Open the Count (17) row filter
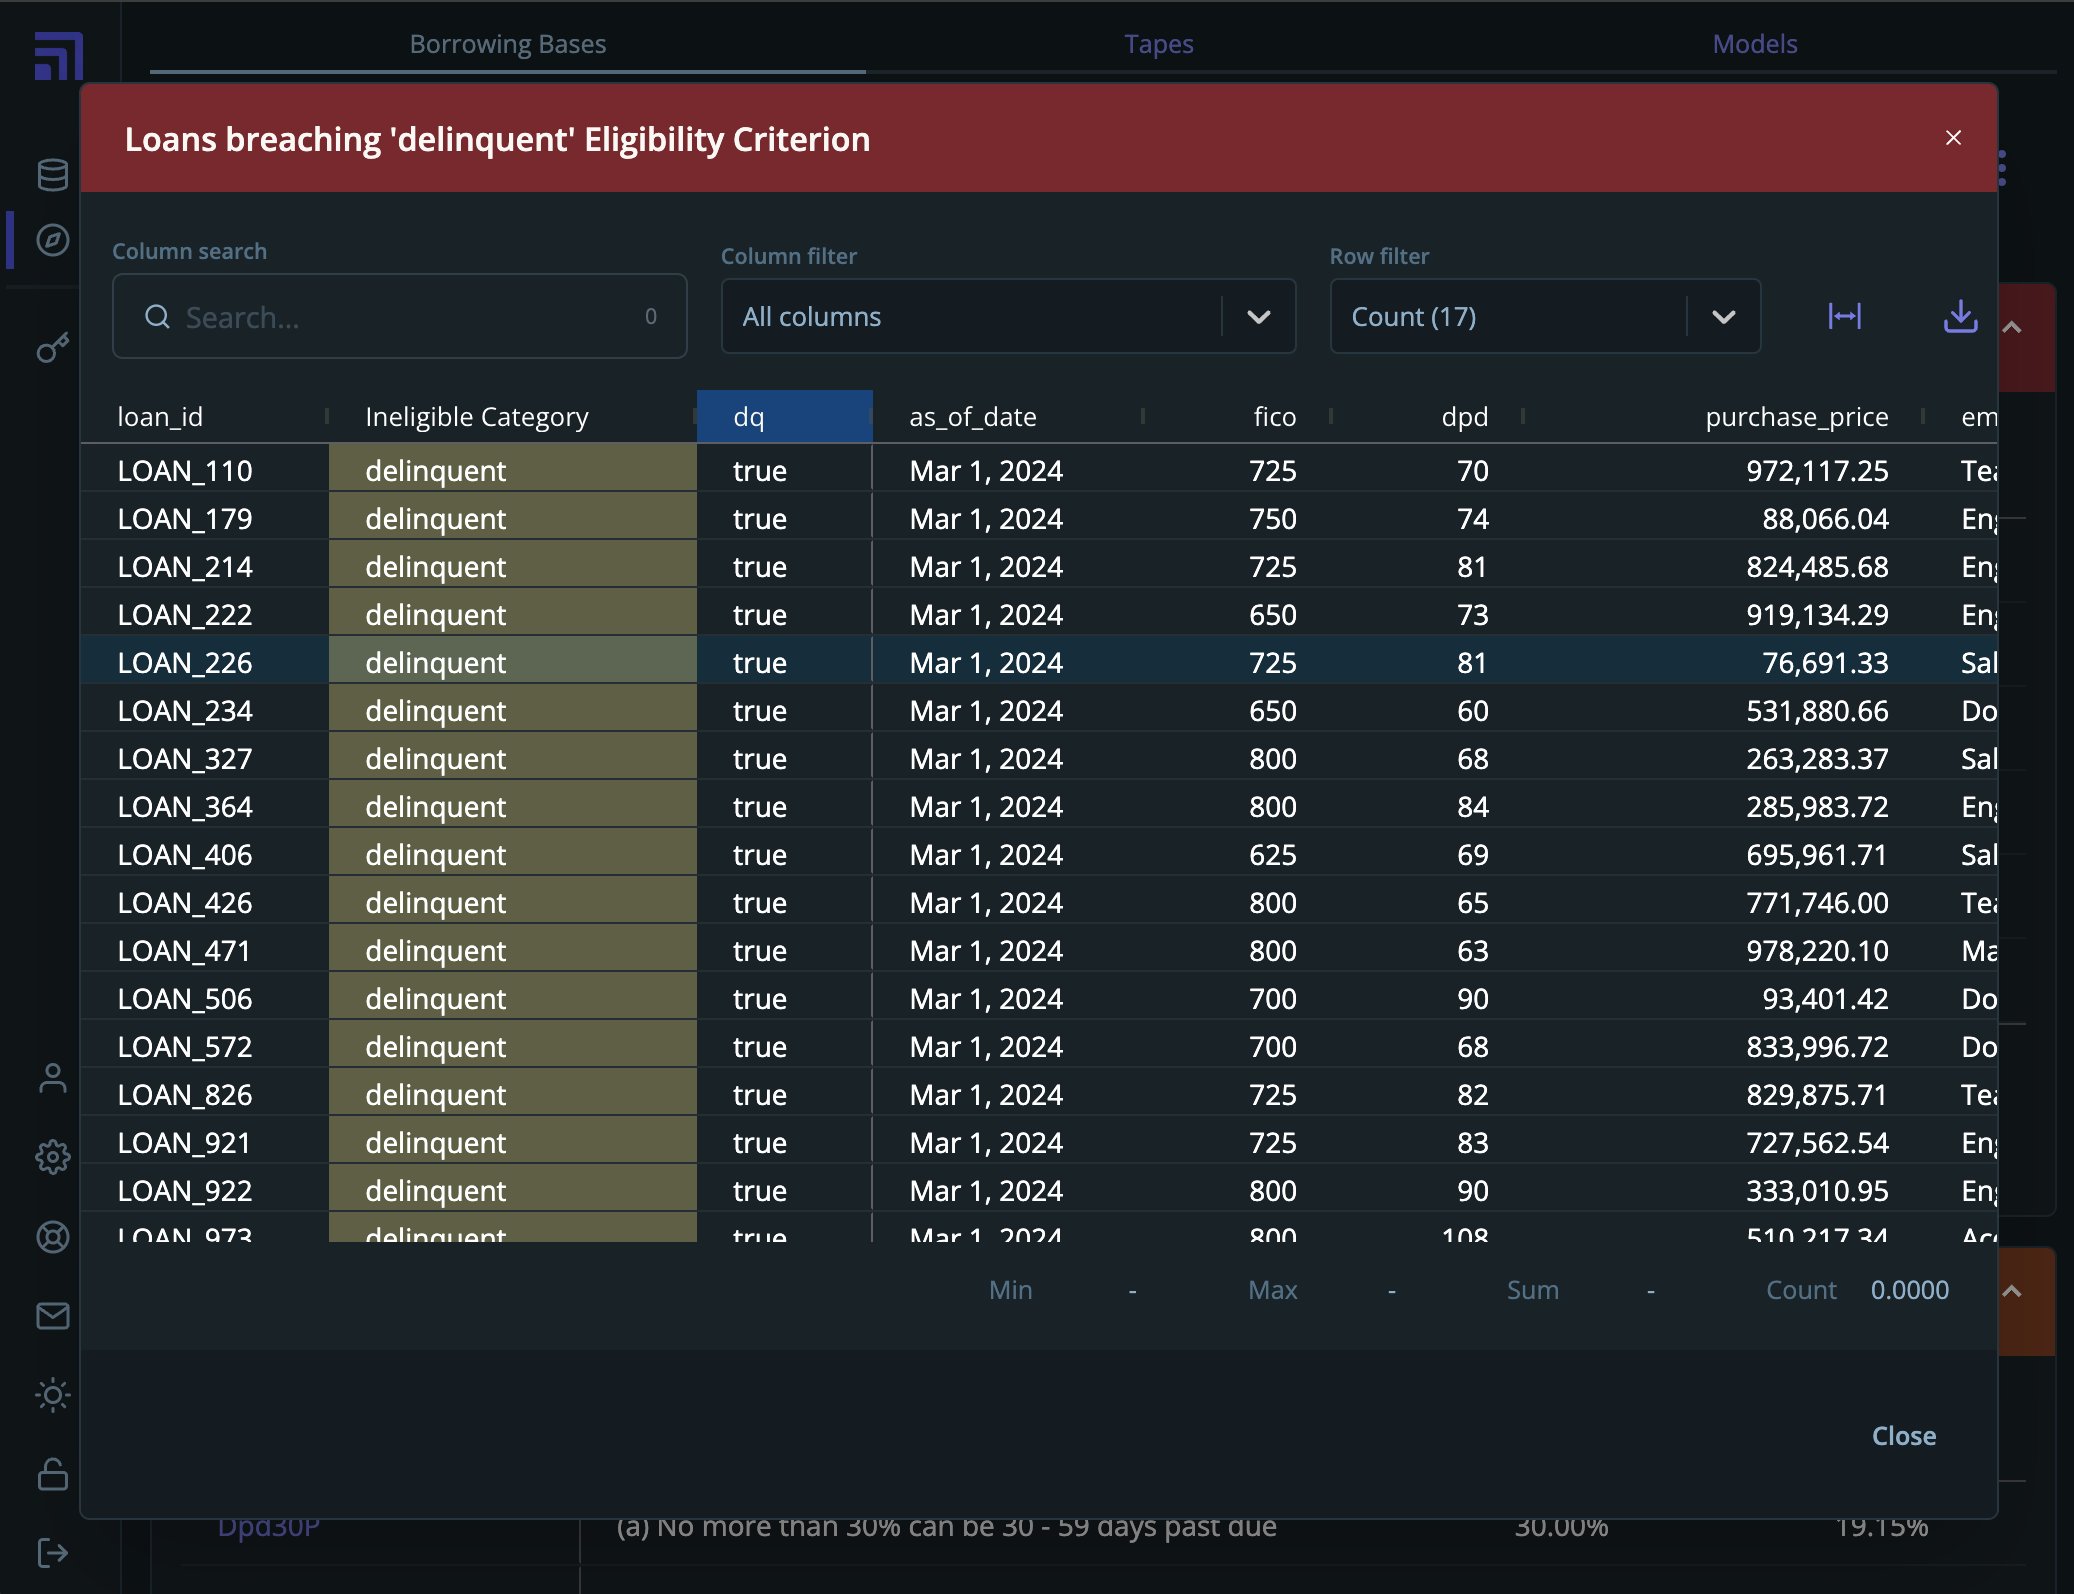The width and height of the screenshot is (2074, 1594). pos(1544,316)
